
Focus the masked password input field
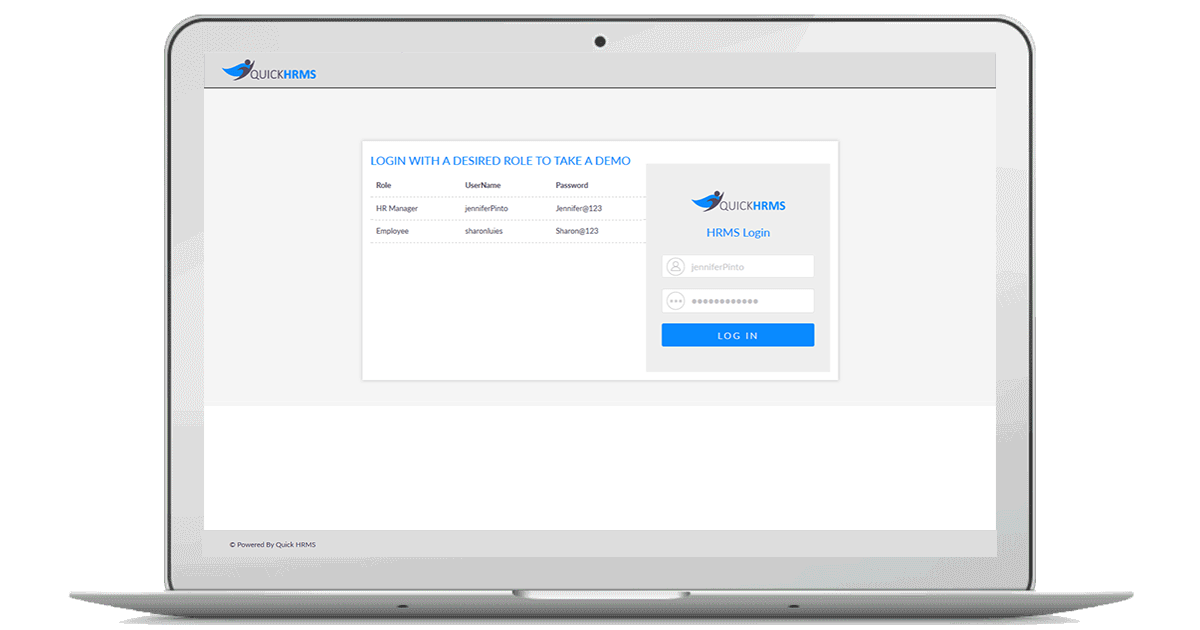click(748, 301)
